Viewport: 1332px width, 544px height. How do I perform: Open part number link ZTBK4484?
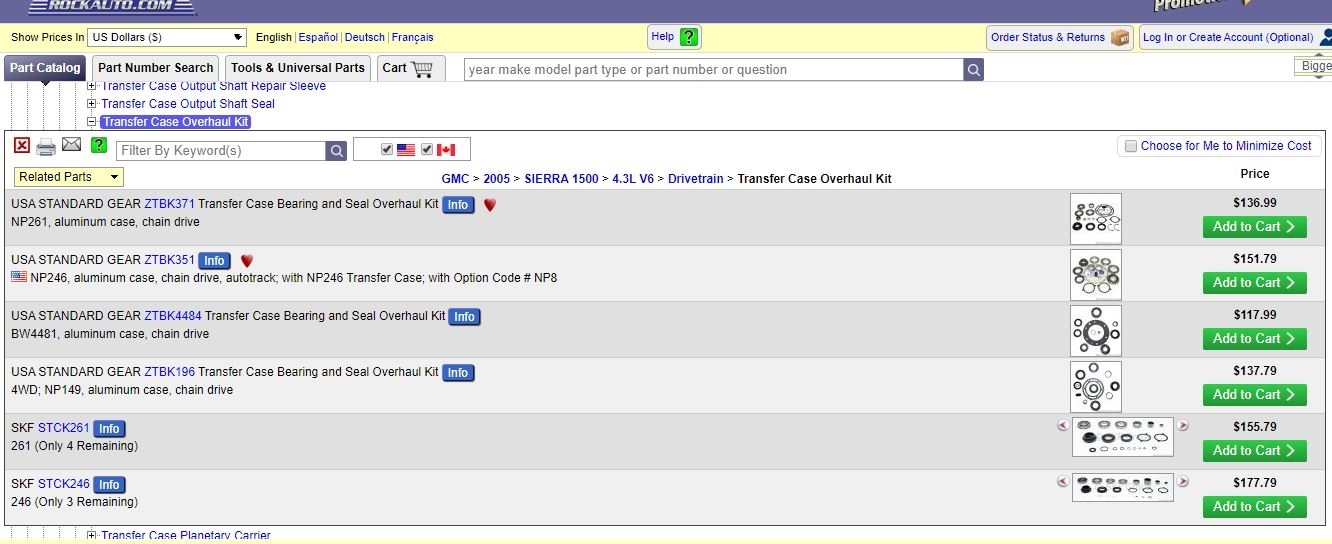point(173,316)
